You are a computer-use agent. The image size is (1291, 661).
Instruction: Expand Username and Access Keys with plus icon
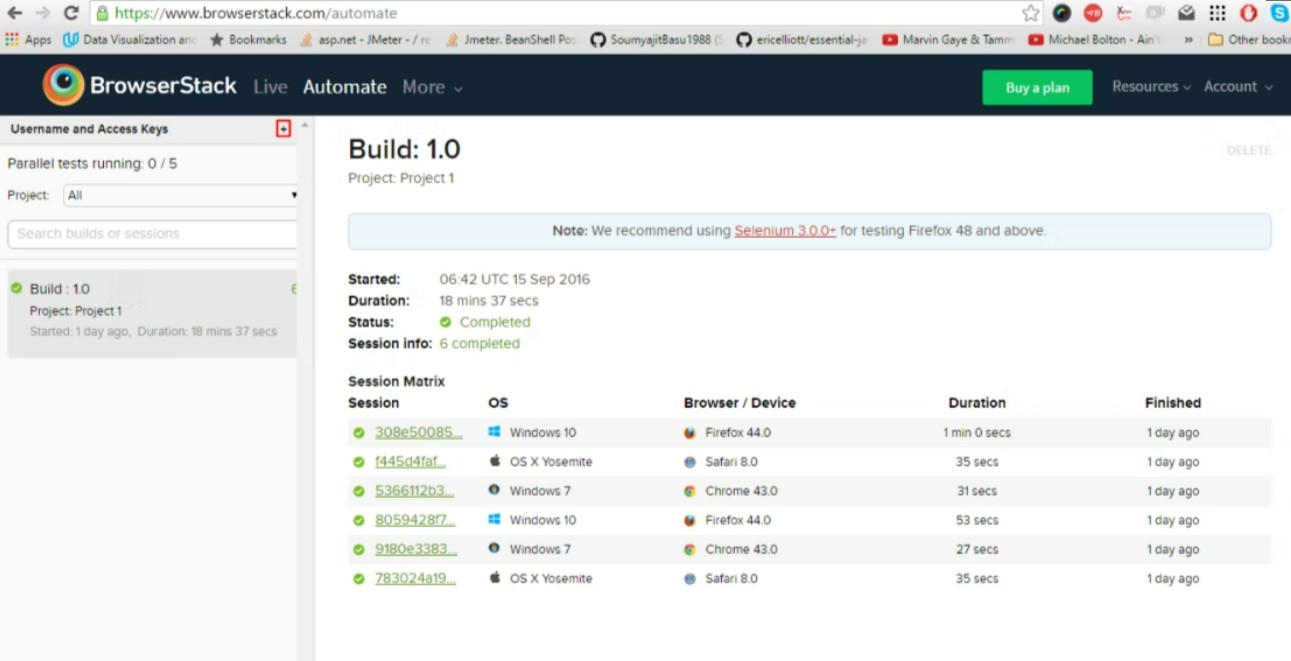[x=284, y=129]
